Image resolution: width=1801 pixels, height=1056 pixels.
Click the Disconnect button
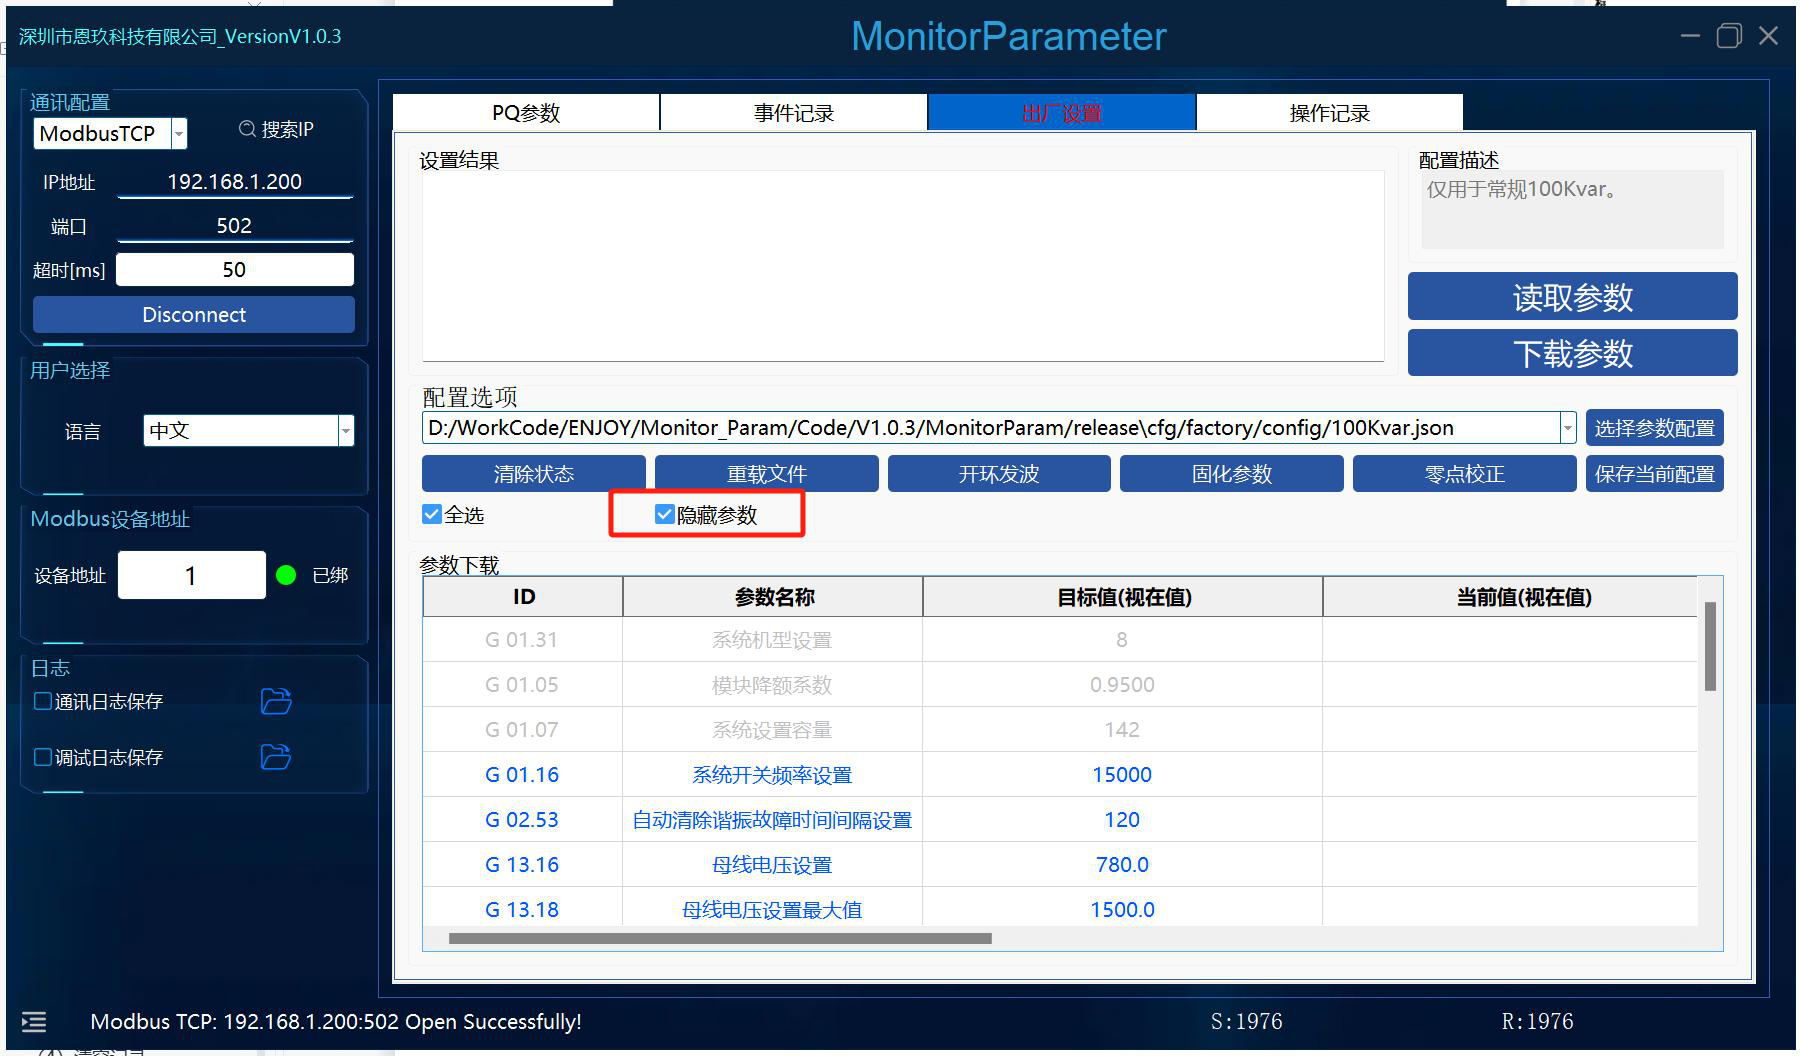pyautogui.click(x=194, y=314)
